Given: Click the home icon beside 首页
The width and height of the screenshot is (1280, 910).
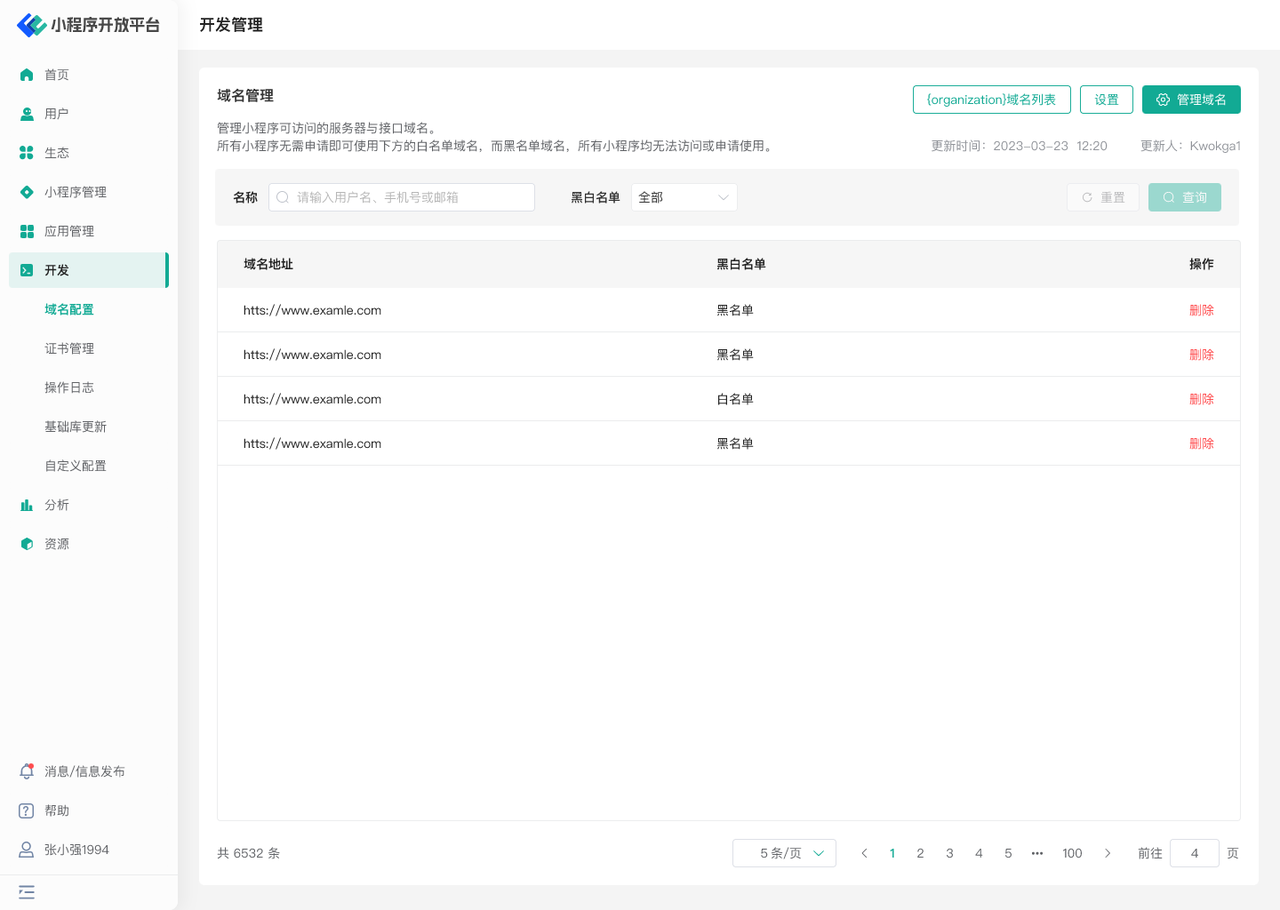Looking at the screenshot, I should pos(27,75).
